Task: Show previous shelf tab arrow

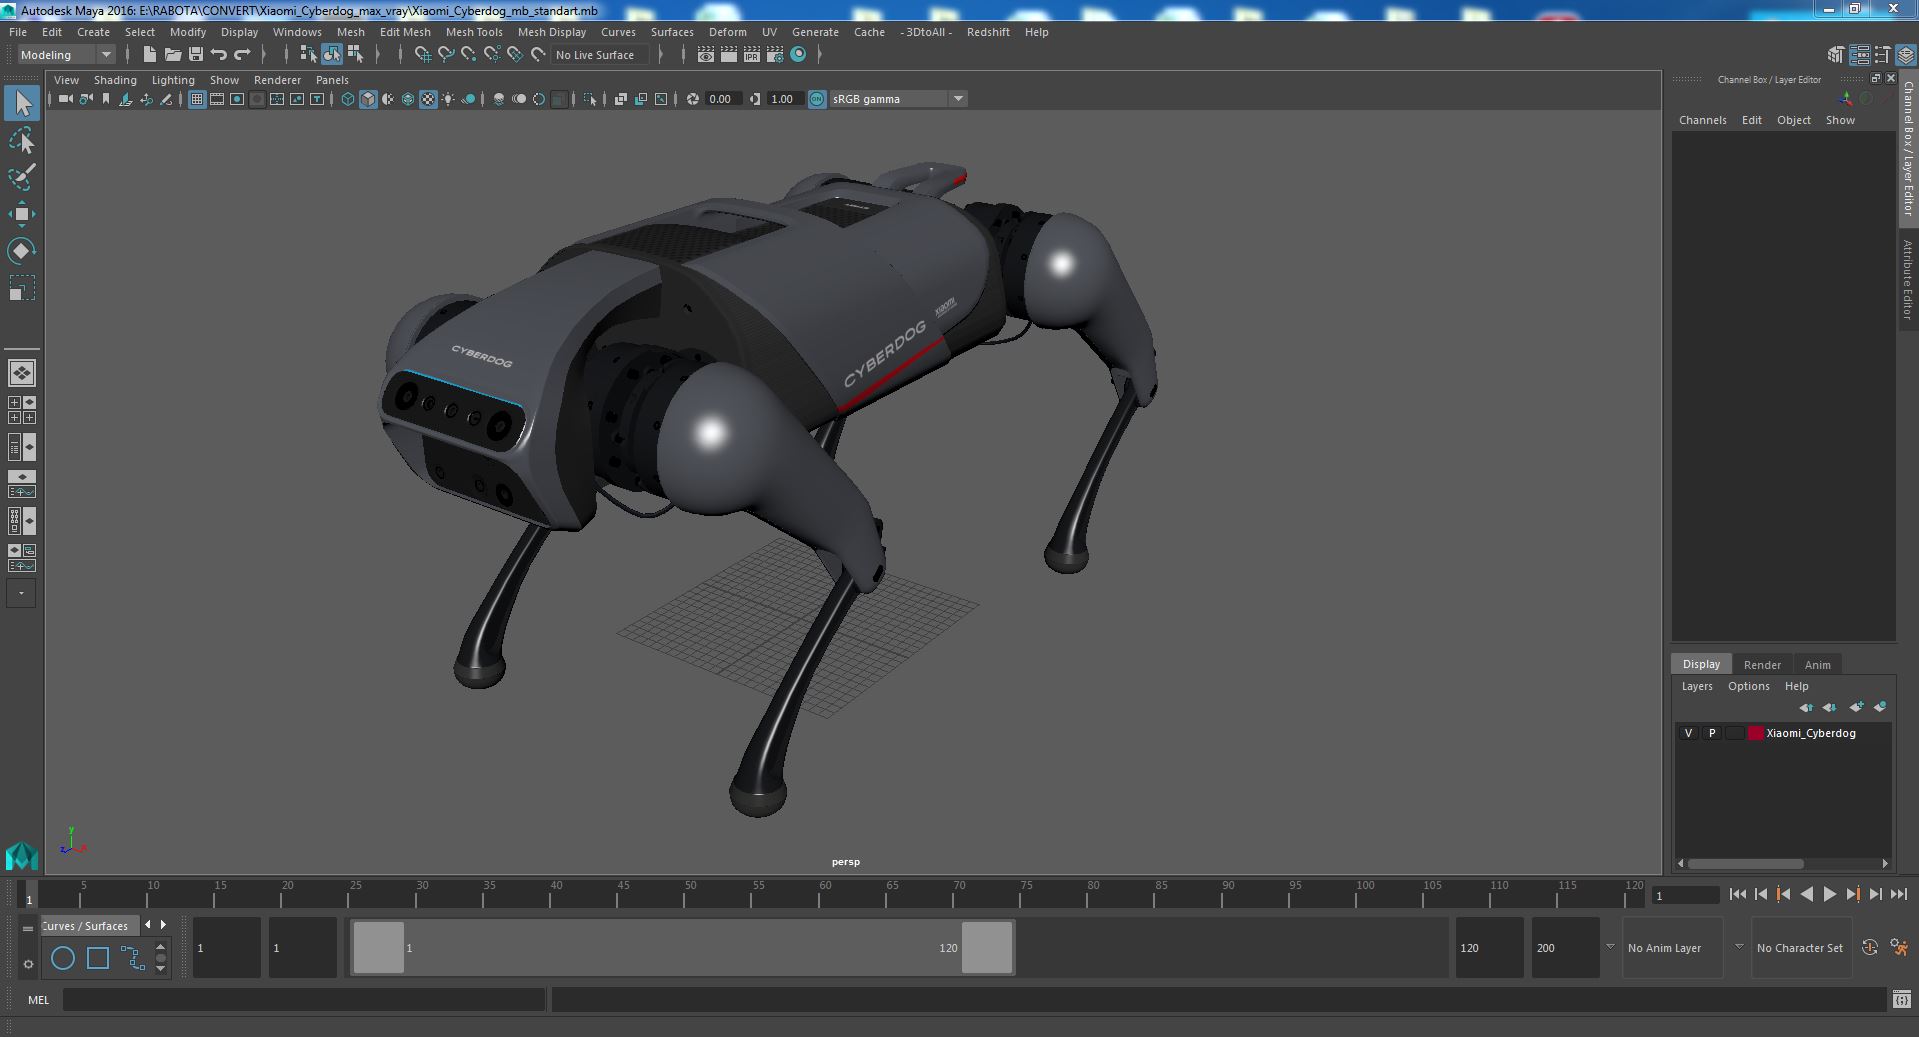Action: coord(148,925)
